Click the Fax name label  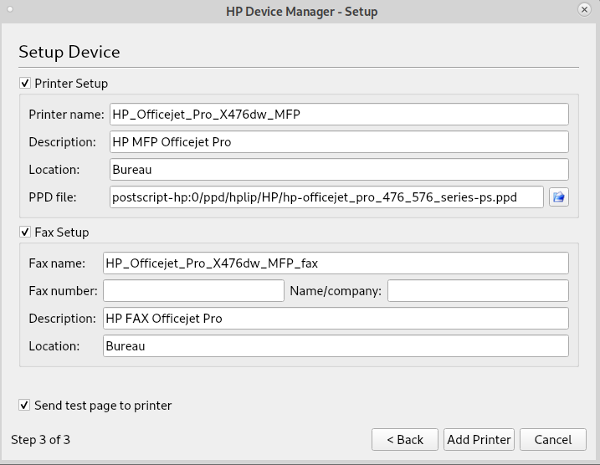point(57,263)
